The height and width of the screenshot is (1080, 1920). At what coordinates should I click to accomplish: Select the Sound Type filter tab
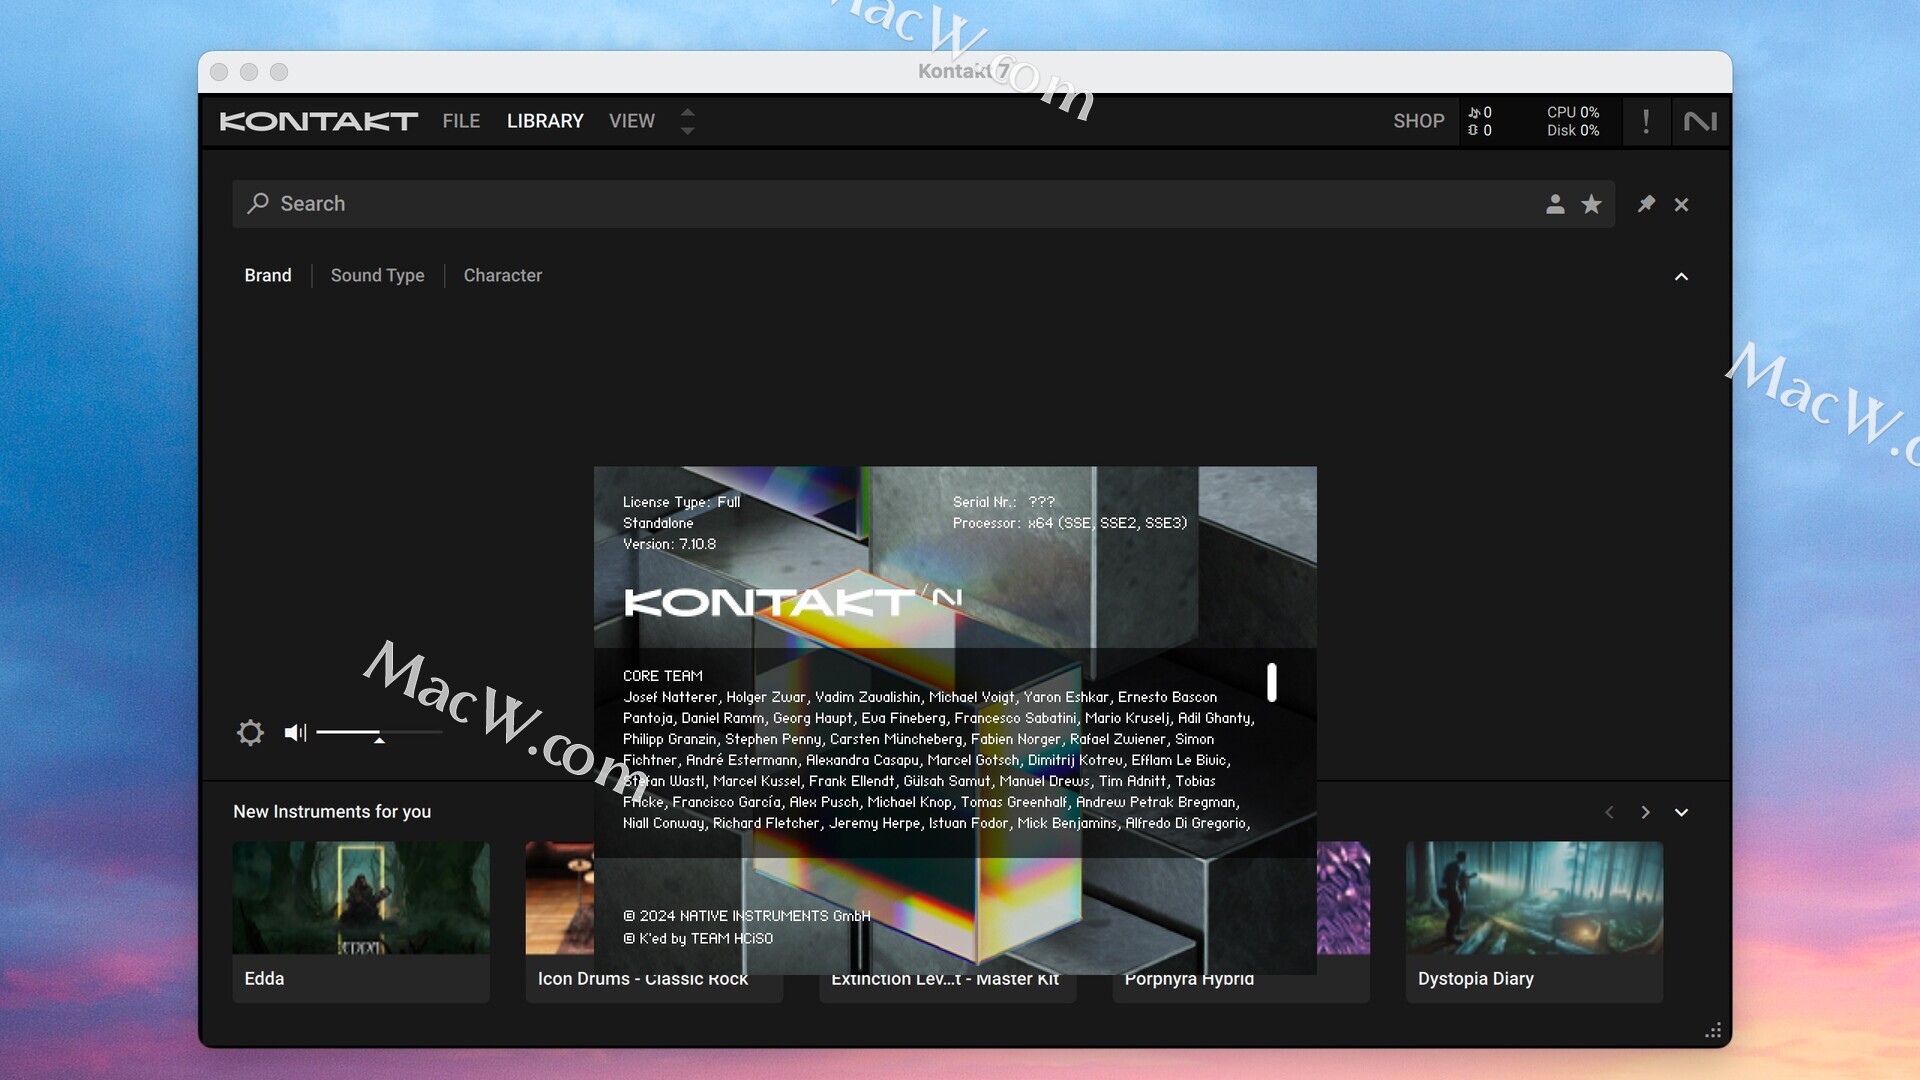point(377,275)
